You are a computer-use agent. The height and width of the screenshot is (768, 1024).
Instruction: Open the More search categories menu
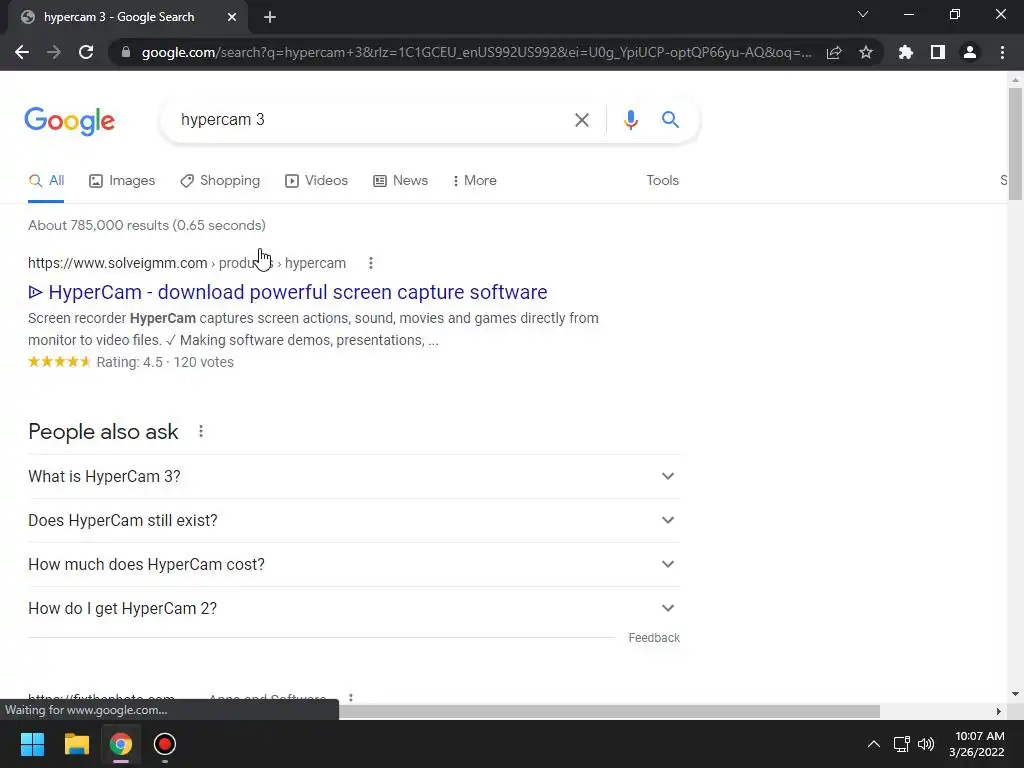pyautogui.click(x=475, y=181)
